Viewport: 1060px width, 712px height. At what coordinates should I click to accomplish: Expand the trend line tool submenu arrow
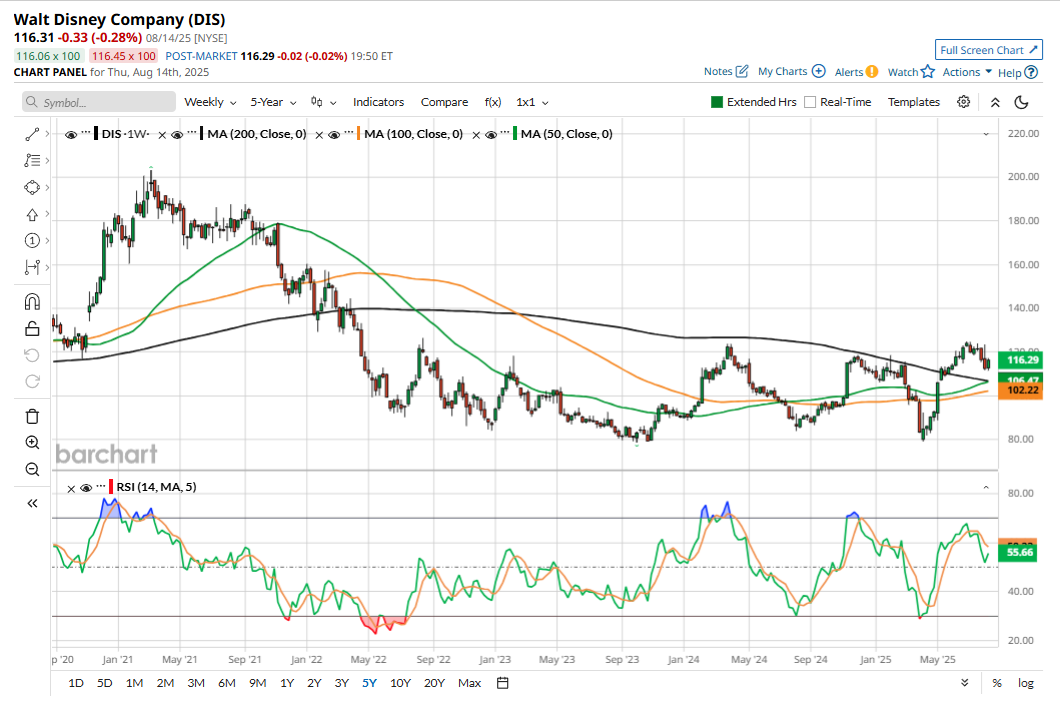(47, 134)
